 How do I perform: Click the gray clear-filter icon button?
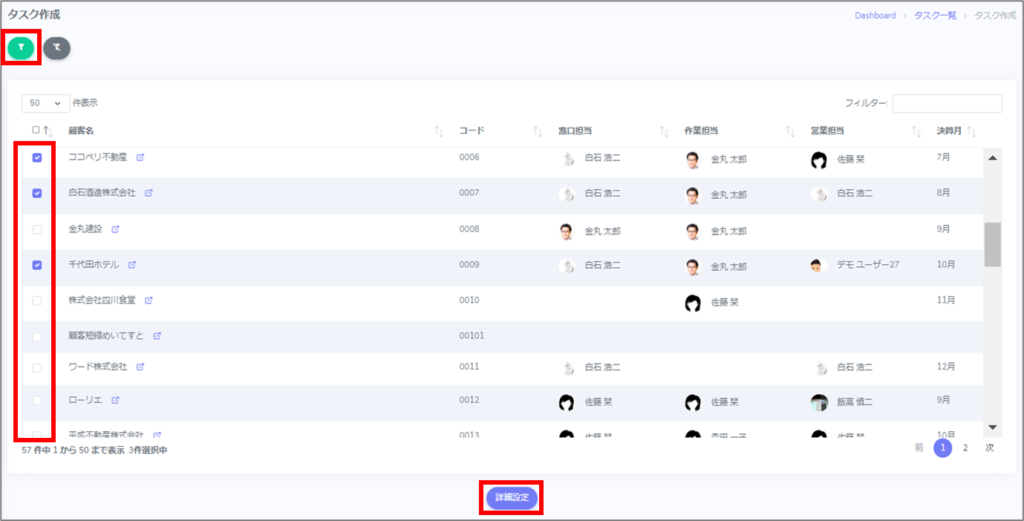pyautogui.click(x=57, y=47)
